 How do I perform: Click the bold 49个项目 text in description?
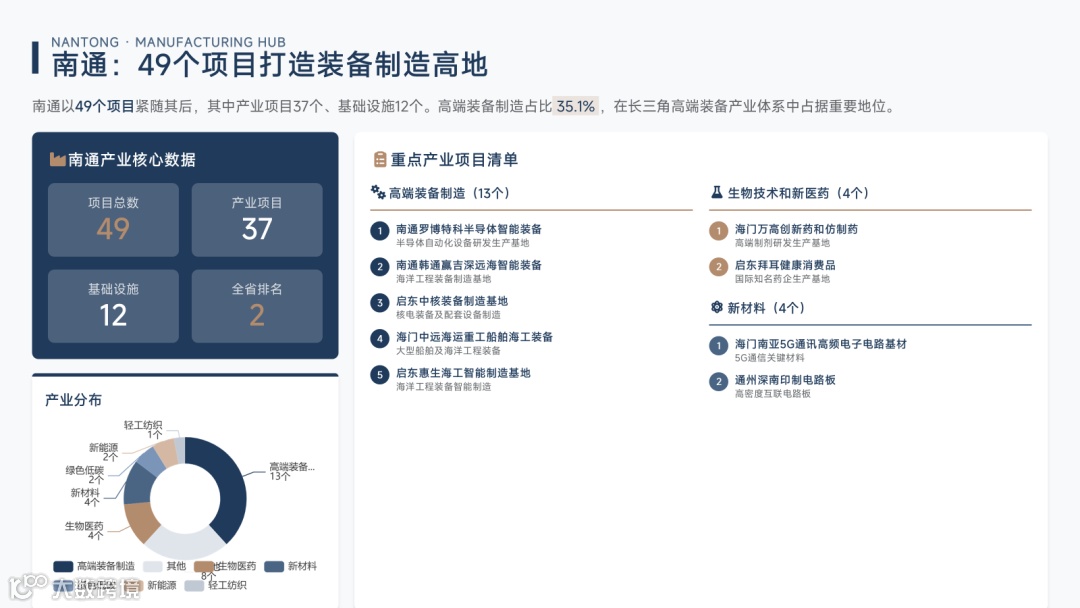[x=104, y=106]
